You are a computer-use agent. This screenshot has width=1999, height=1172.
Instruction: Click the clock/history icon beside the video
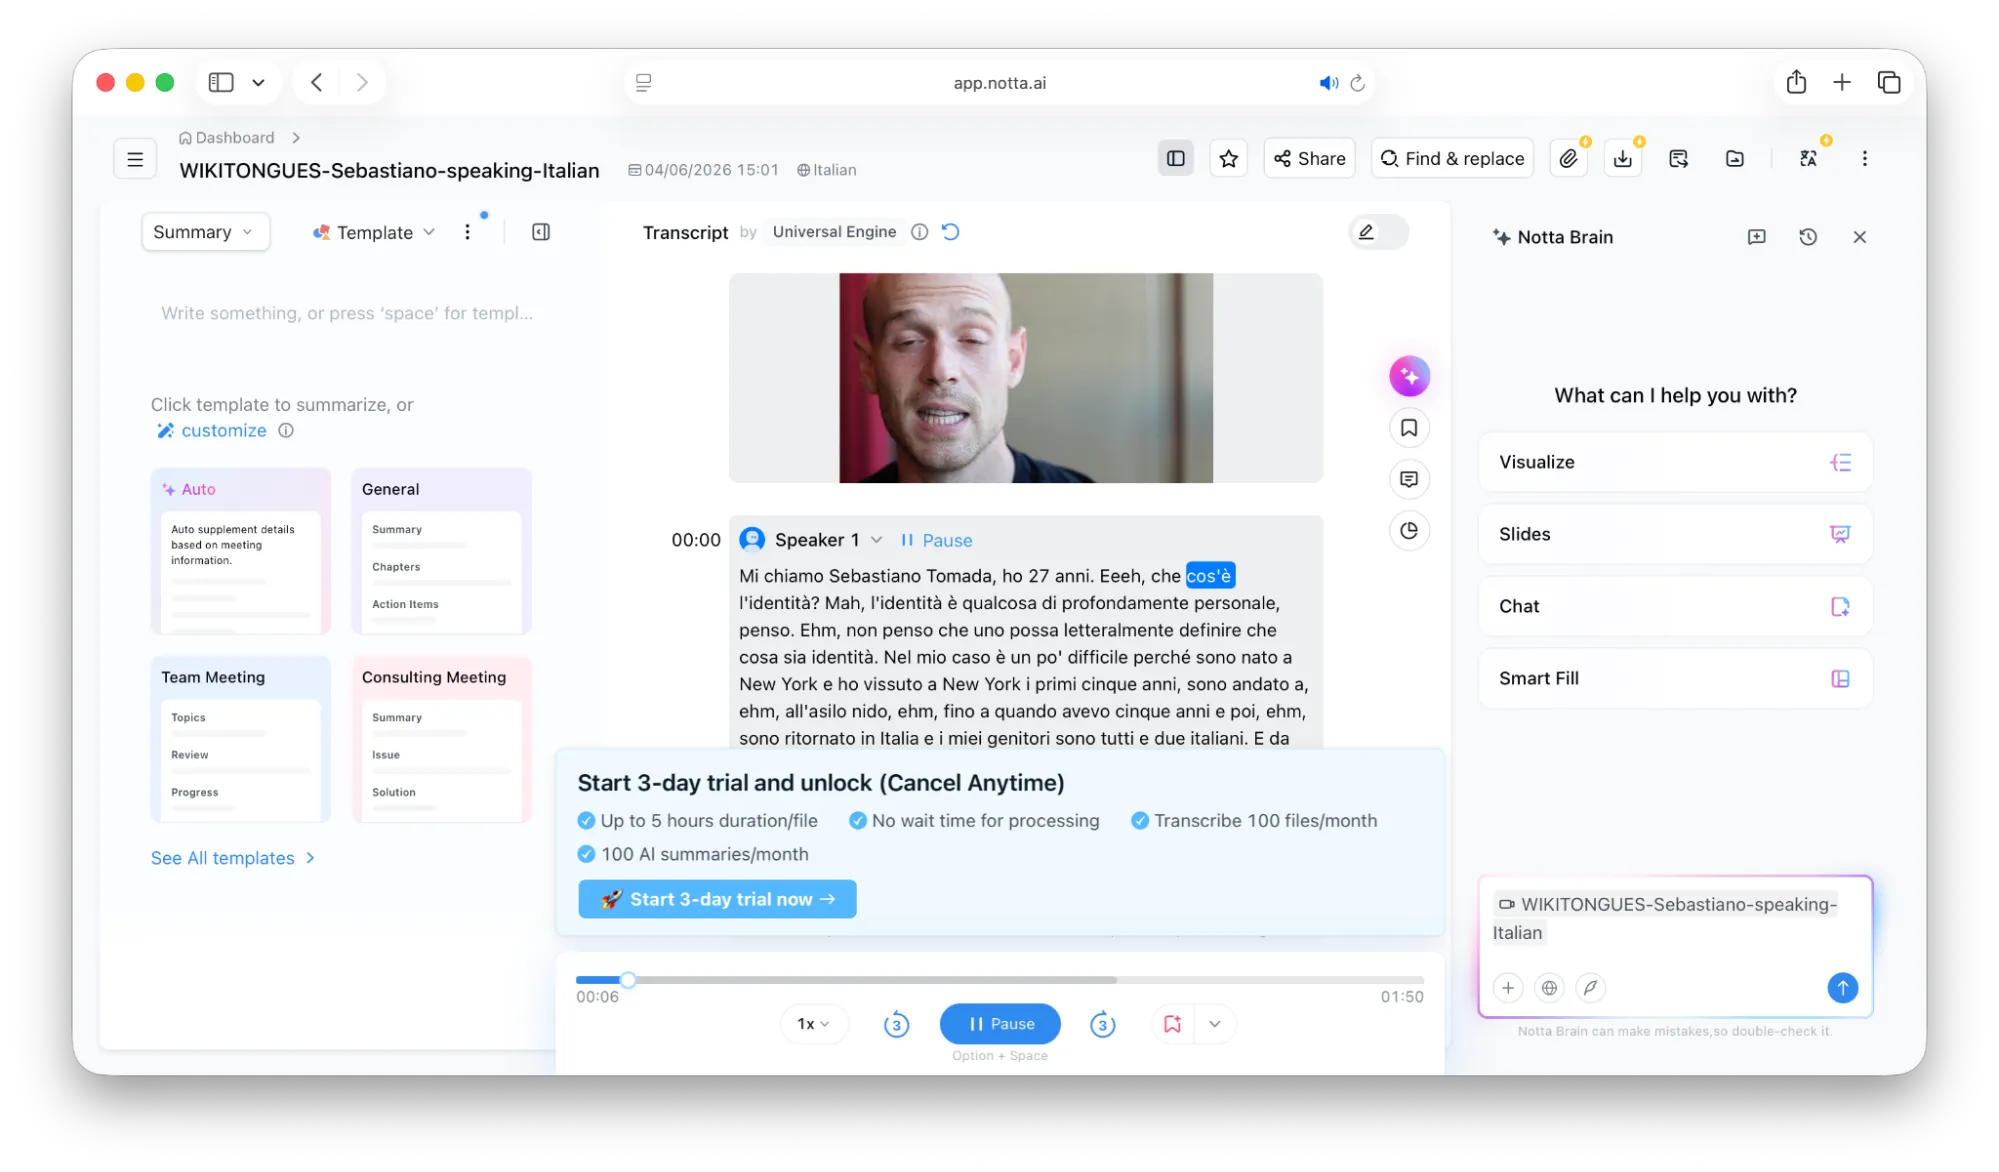1409,531
